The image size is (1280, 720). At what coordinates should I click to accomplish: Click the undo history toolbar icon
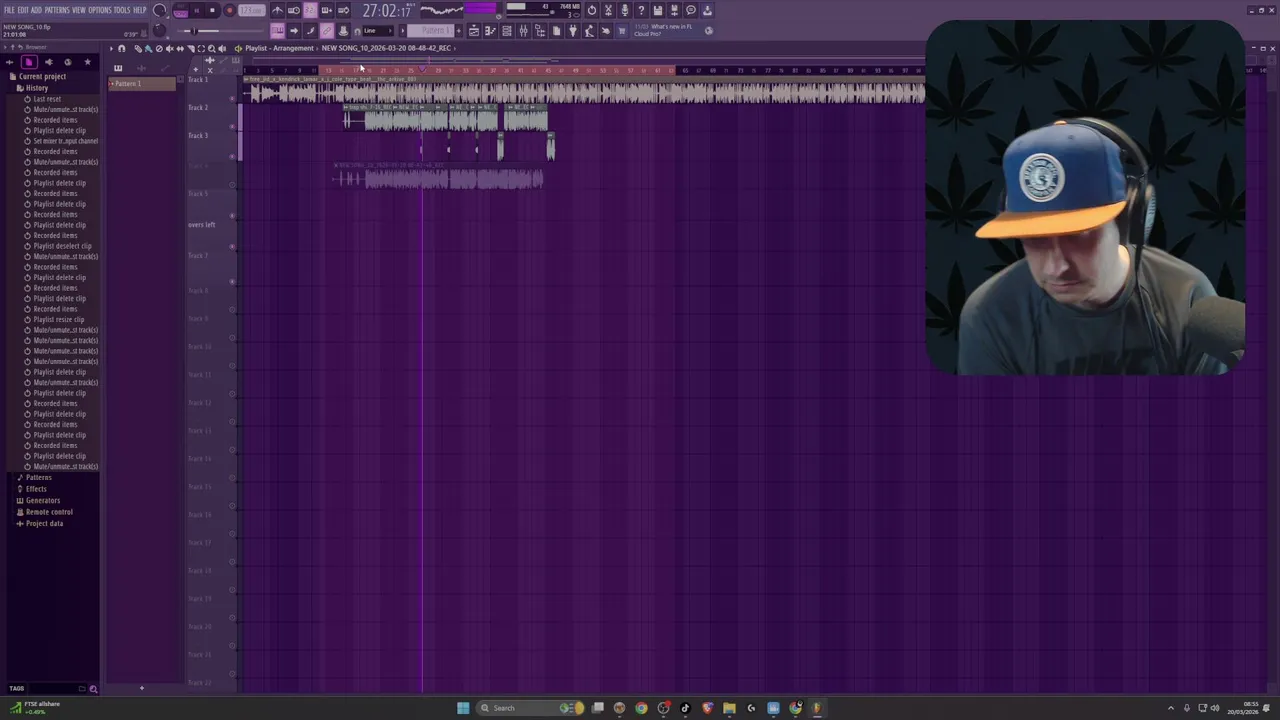(591, 10)
